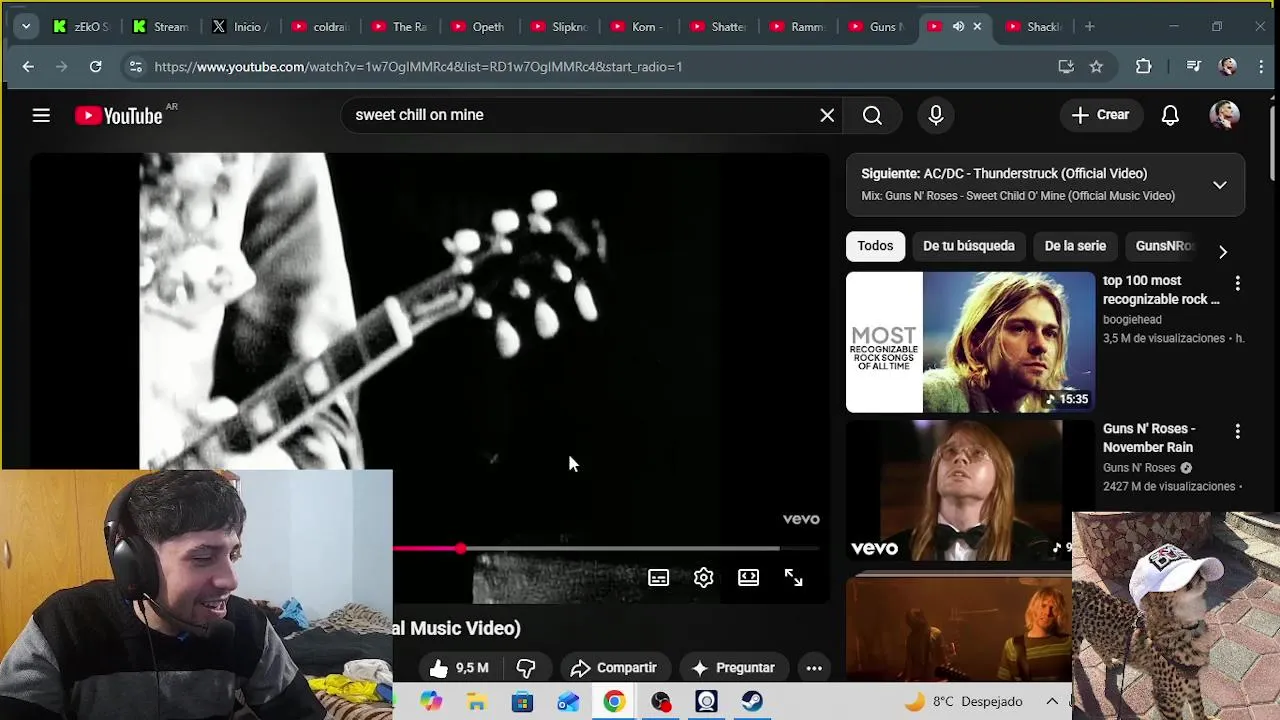The image size is (1280, 720).
Task: Show hidden system tray icons
Action: (x=1052, y=702)
